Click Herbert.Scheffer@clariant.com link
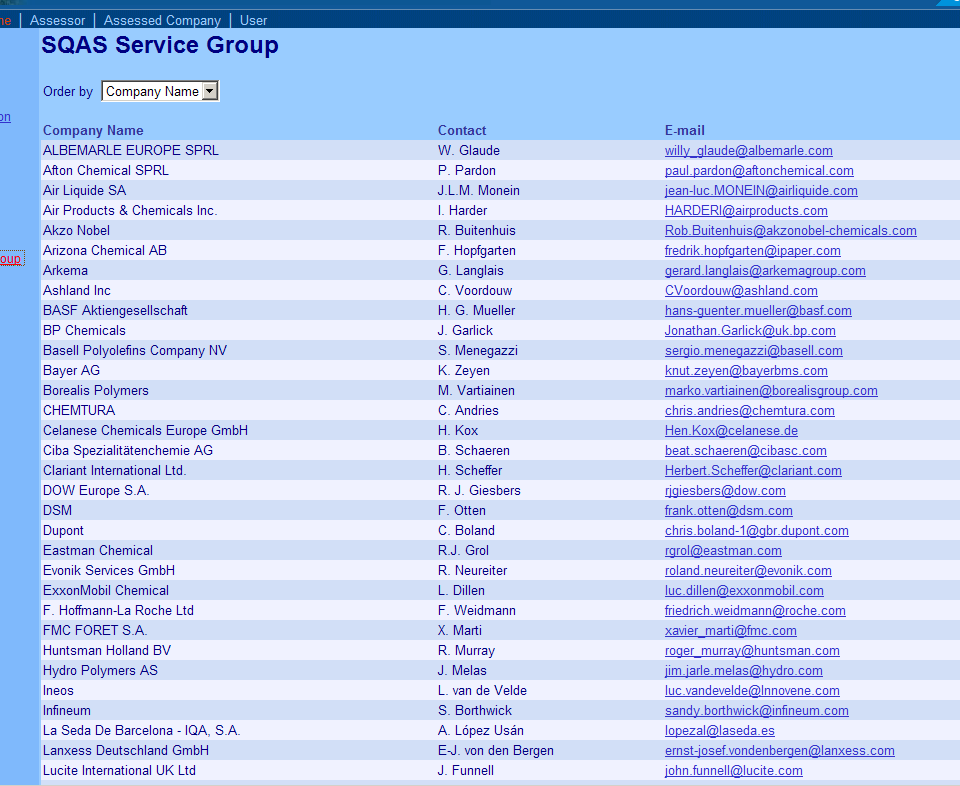The height and width of the screenshot is (786, 960). pos(753,471)
